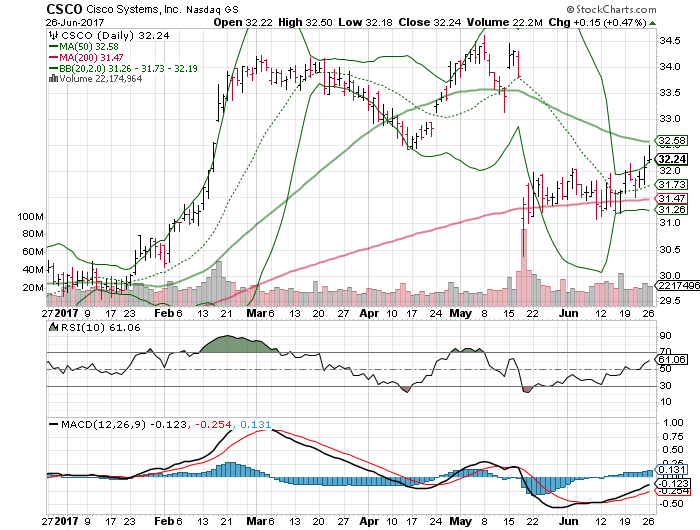Click the bold 32.24 last-price tag

(672, 159)
